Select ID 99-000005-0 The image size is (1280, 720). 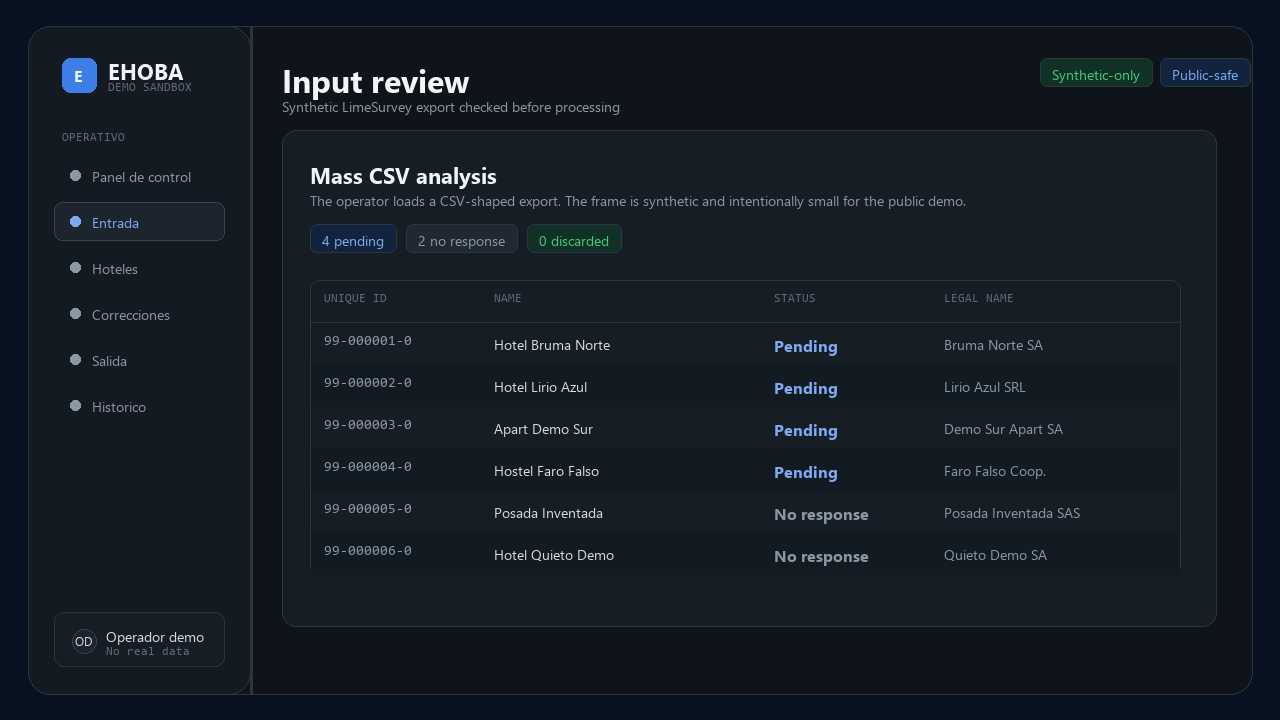[368, 509]
